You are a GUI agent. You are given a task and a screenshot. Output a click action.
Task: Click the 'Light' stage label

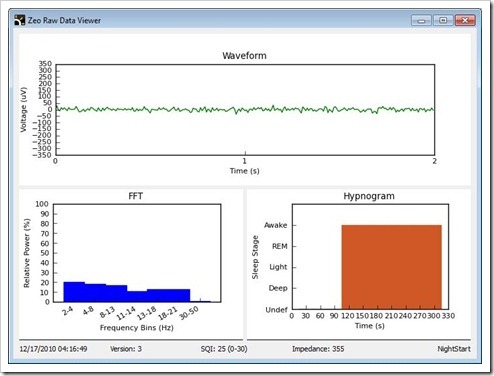(278, 267)
